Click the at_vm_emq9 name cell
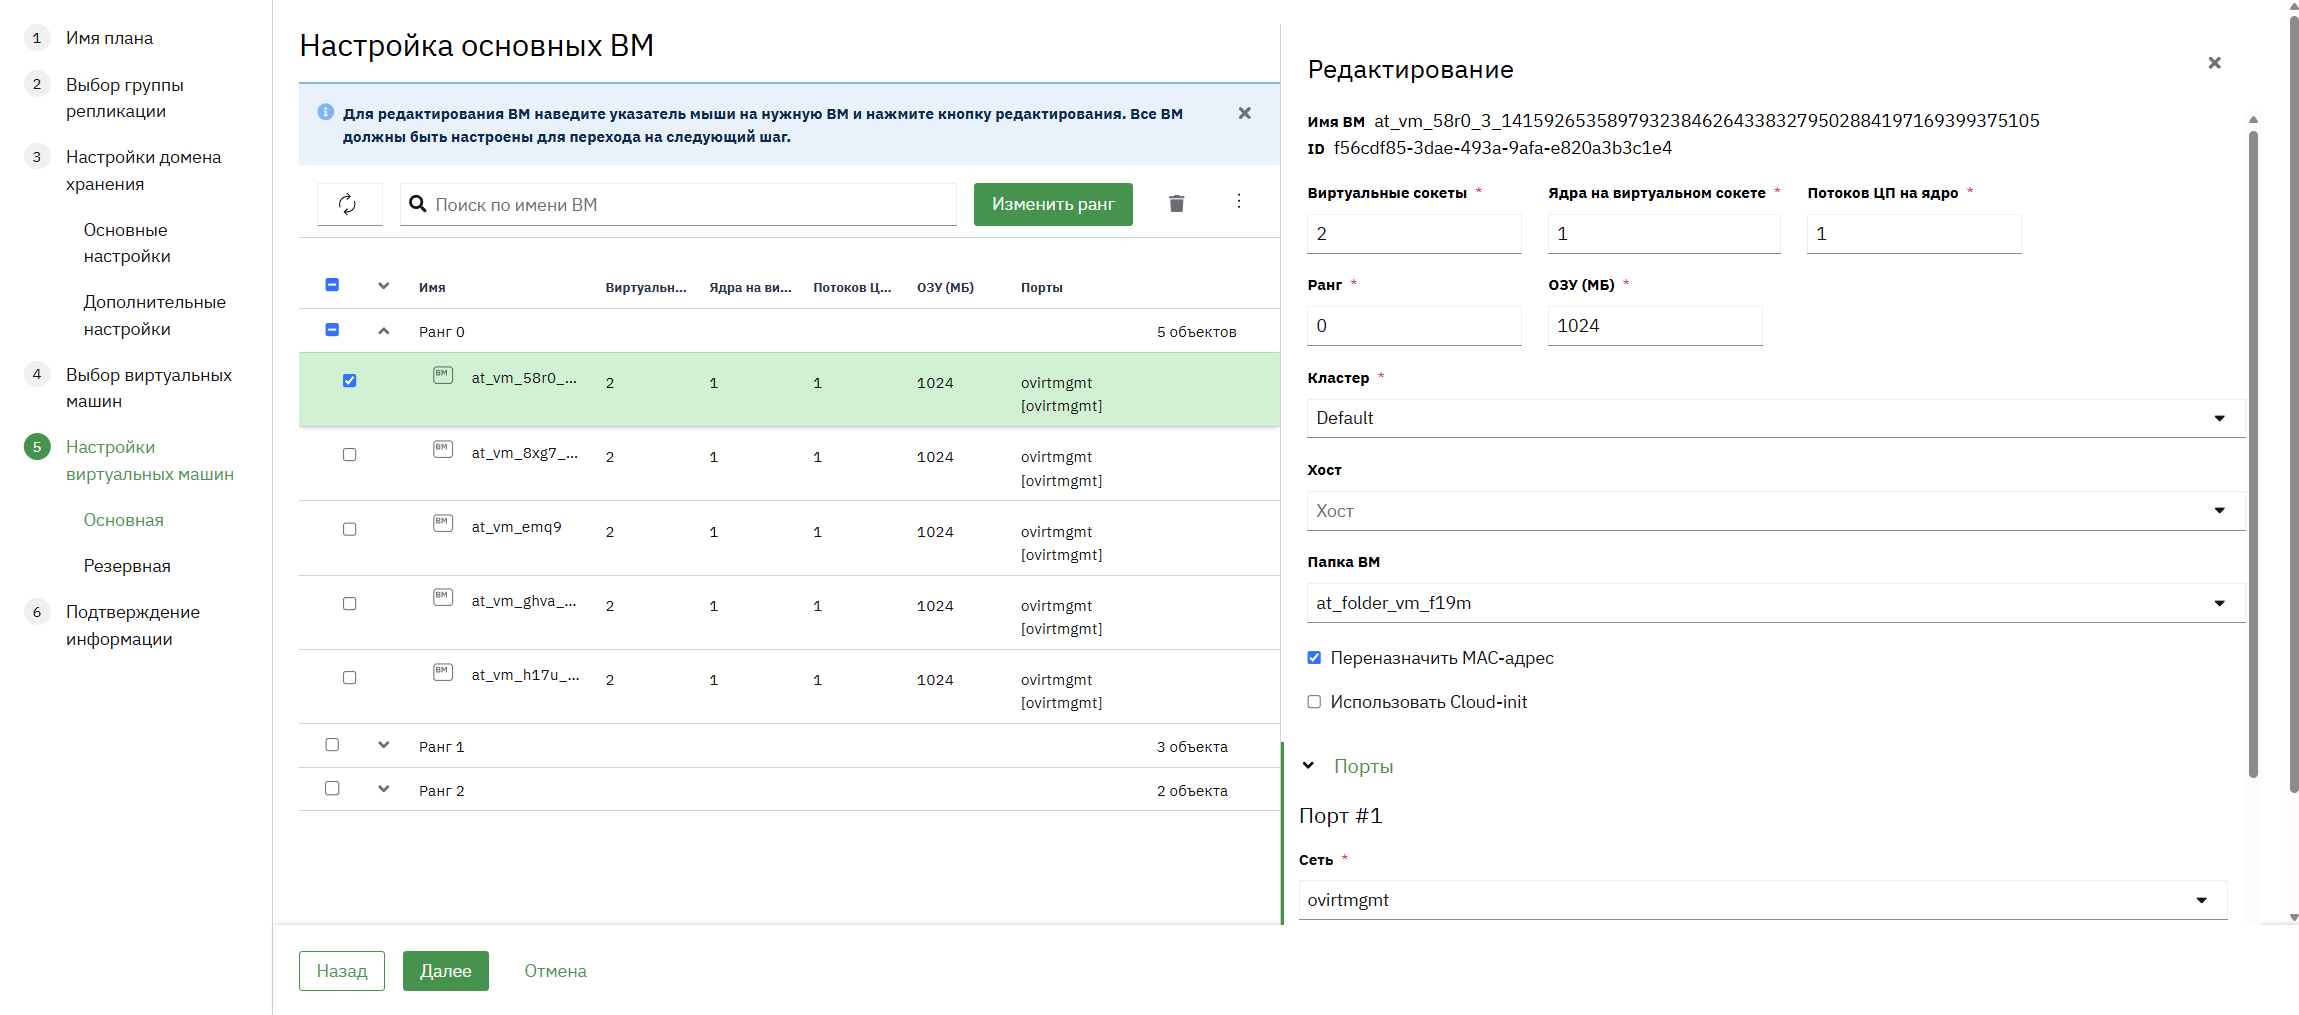 pos(516,527)
